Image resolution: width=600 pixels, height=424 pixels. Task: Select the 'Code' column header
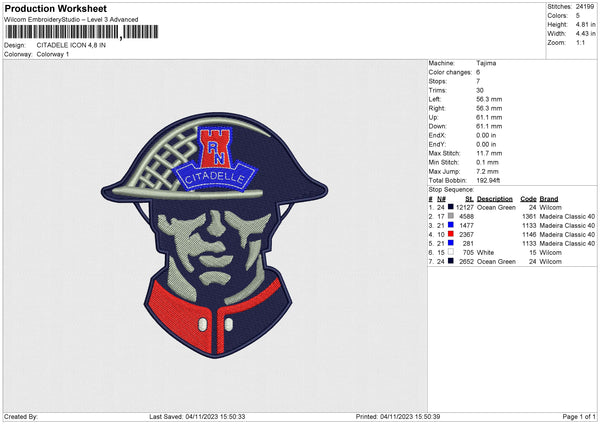coord(528,199)
